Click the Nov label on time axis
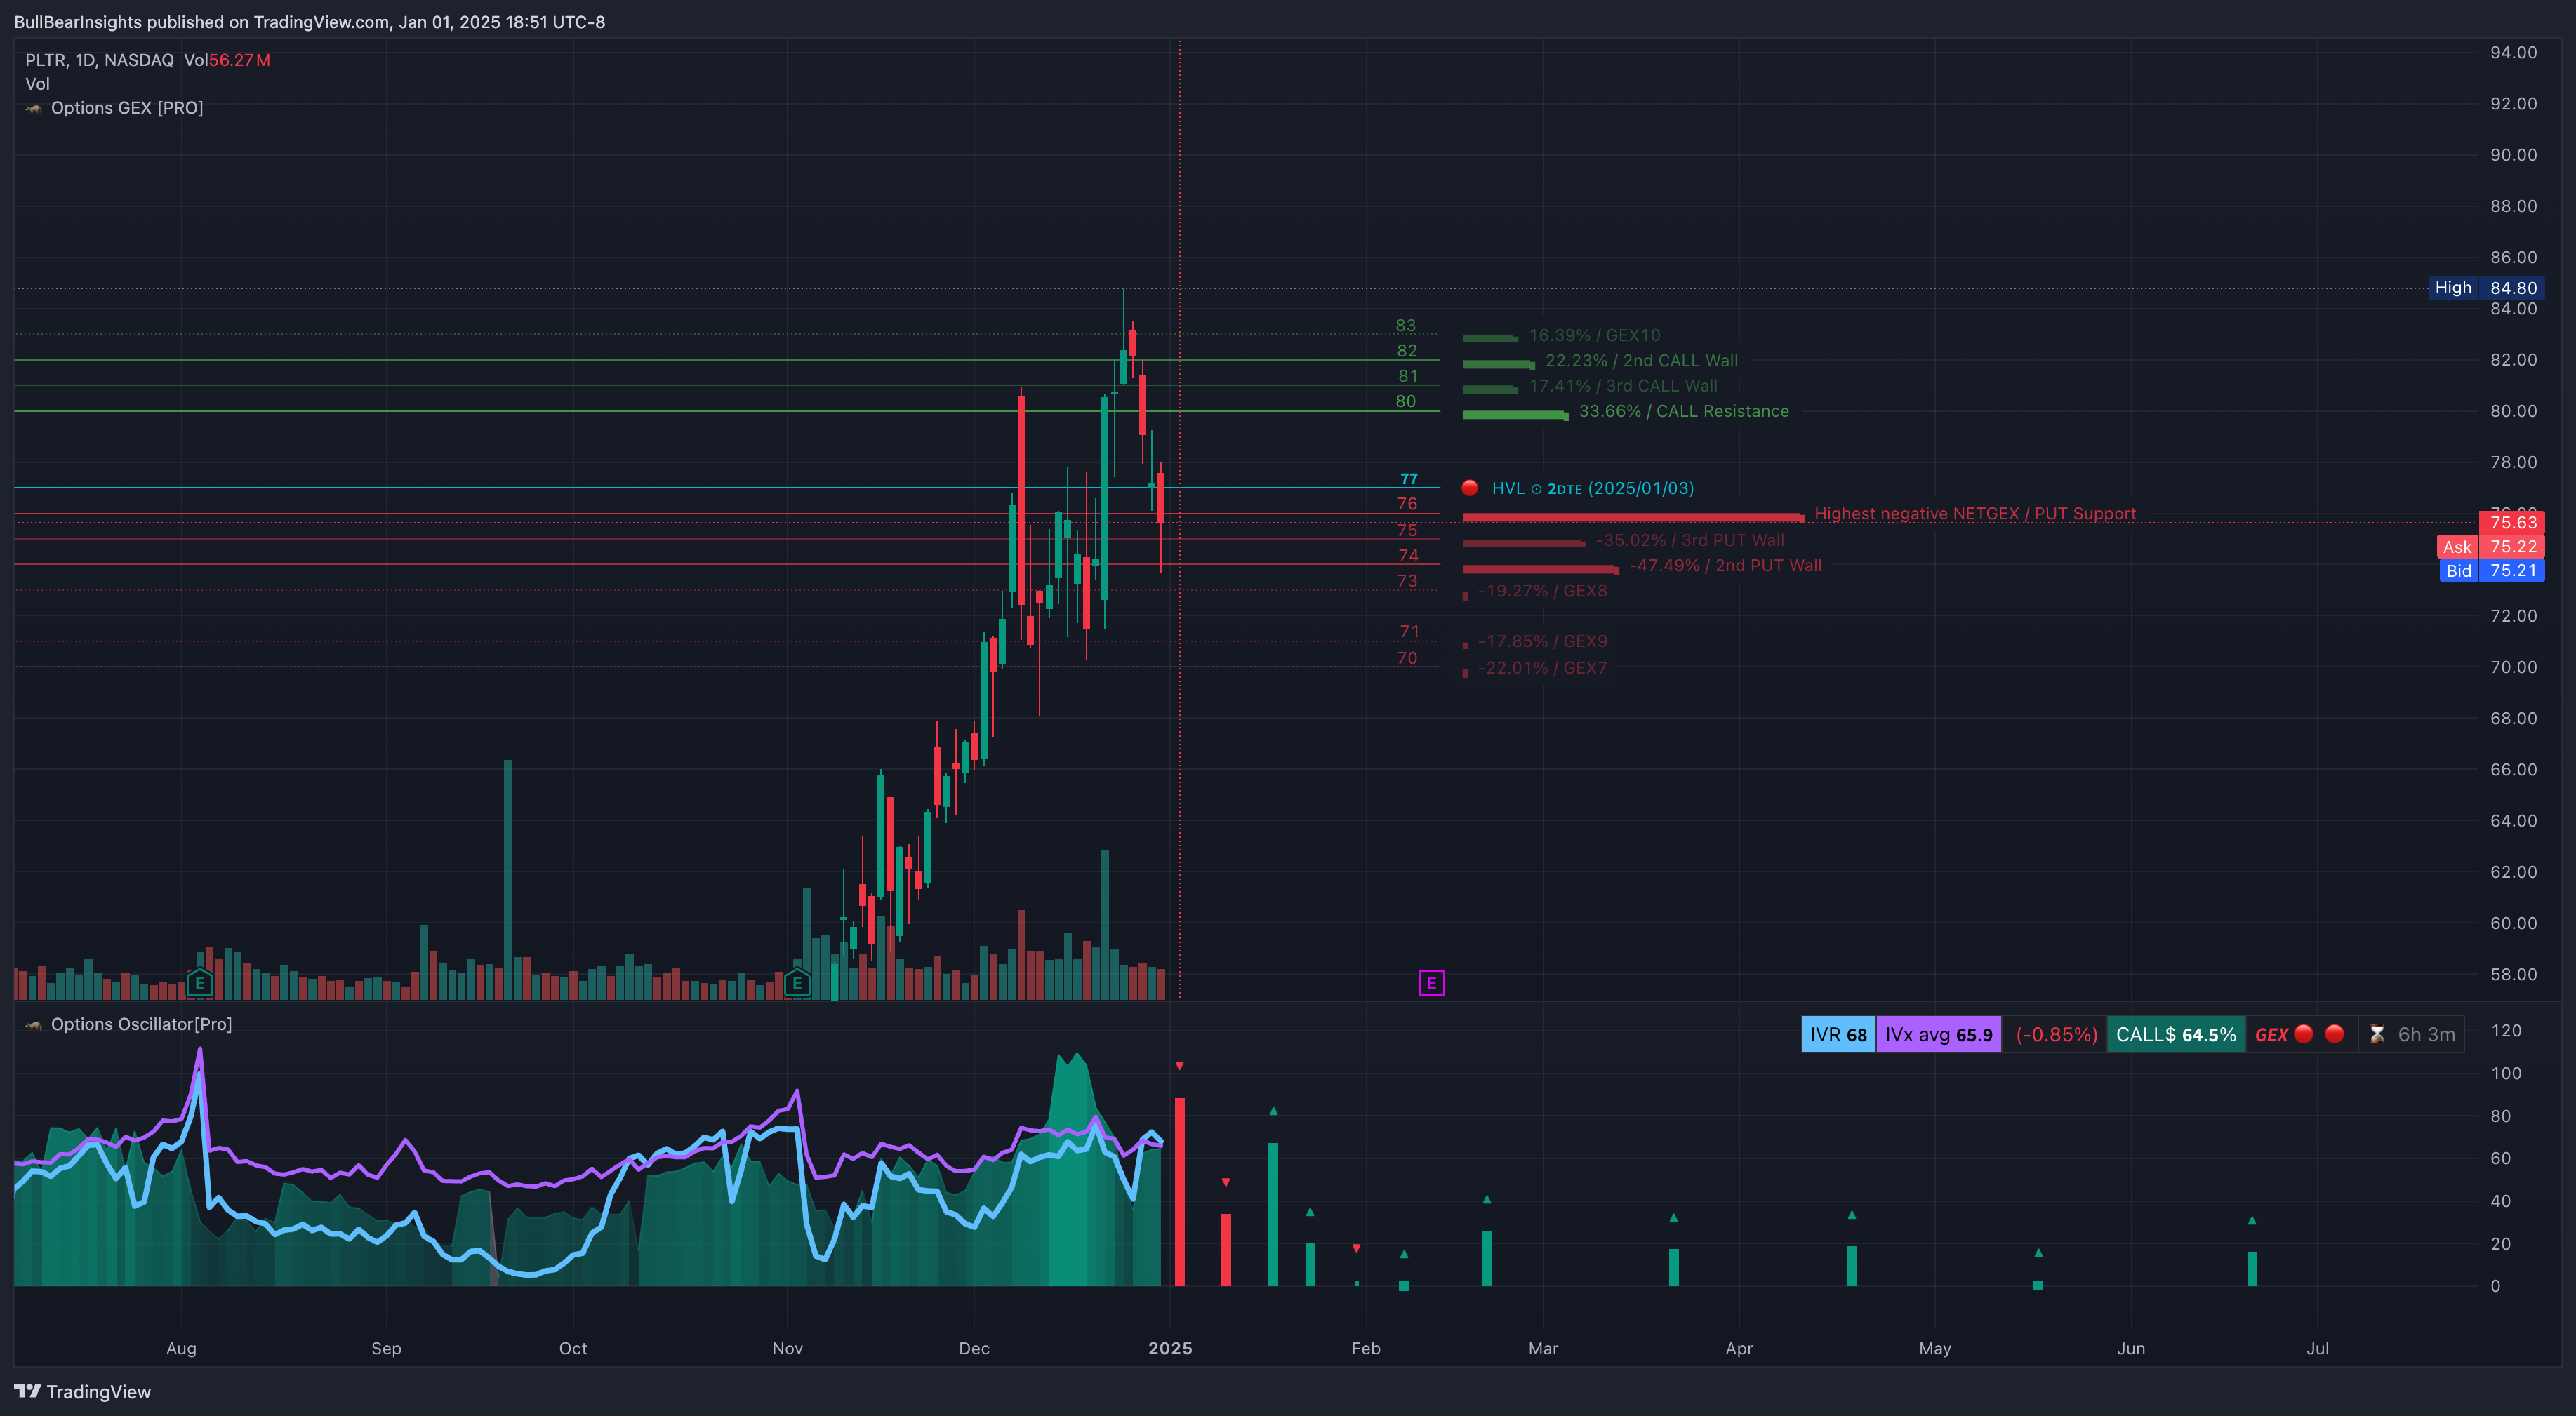2576x1416 pixels. (787, 1348)
